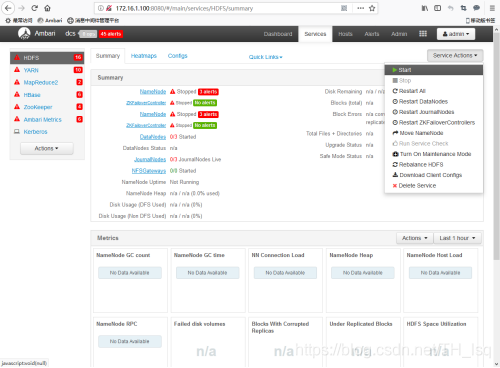Click the browser forward arrow
Screen dimensions: 500x368
21,8
